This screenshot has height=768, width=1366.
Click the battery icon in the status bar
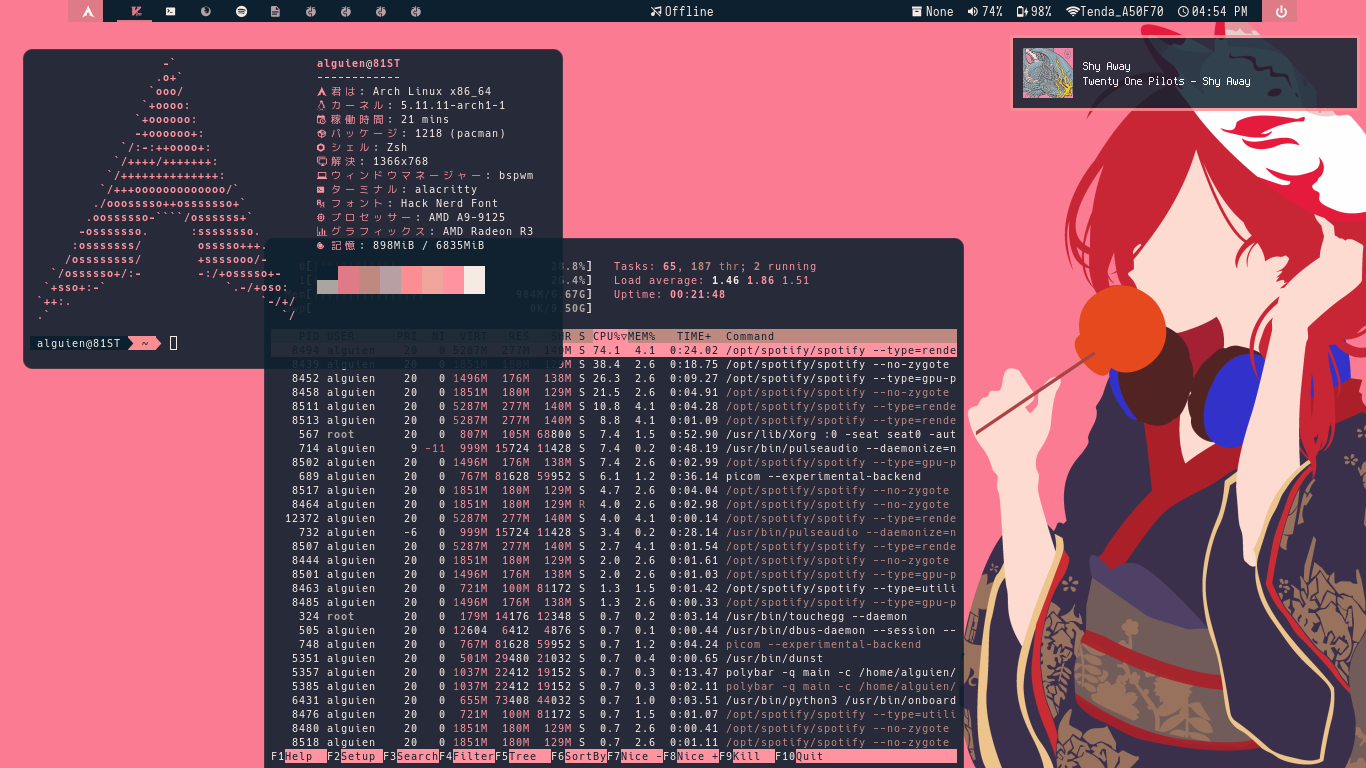pyautogui.click(x=1021, y=12)
